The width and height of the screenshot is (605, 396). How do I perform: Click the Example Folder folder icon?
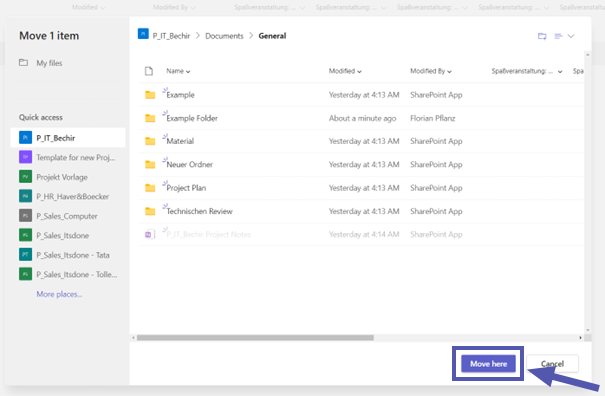click(150, 118)
